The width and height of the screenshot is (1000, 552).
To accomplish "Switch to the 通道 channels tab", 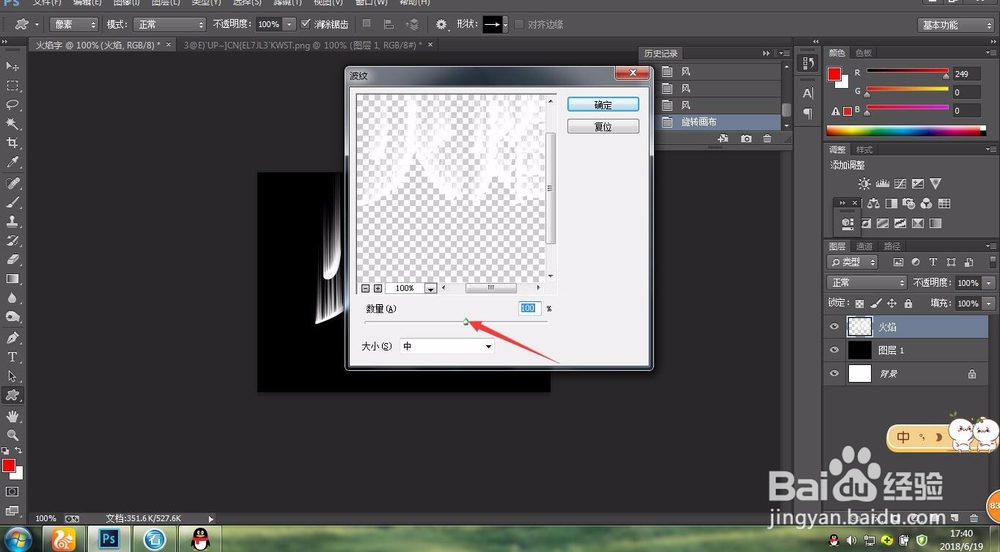I will [864, 246].
